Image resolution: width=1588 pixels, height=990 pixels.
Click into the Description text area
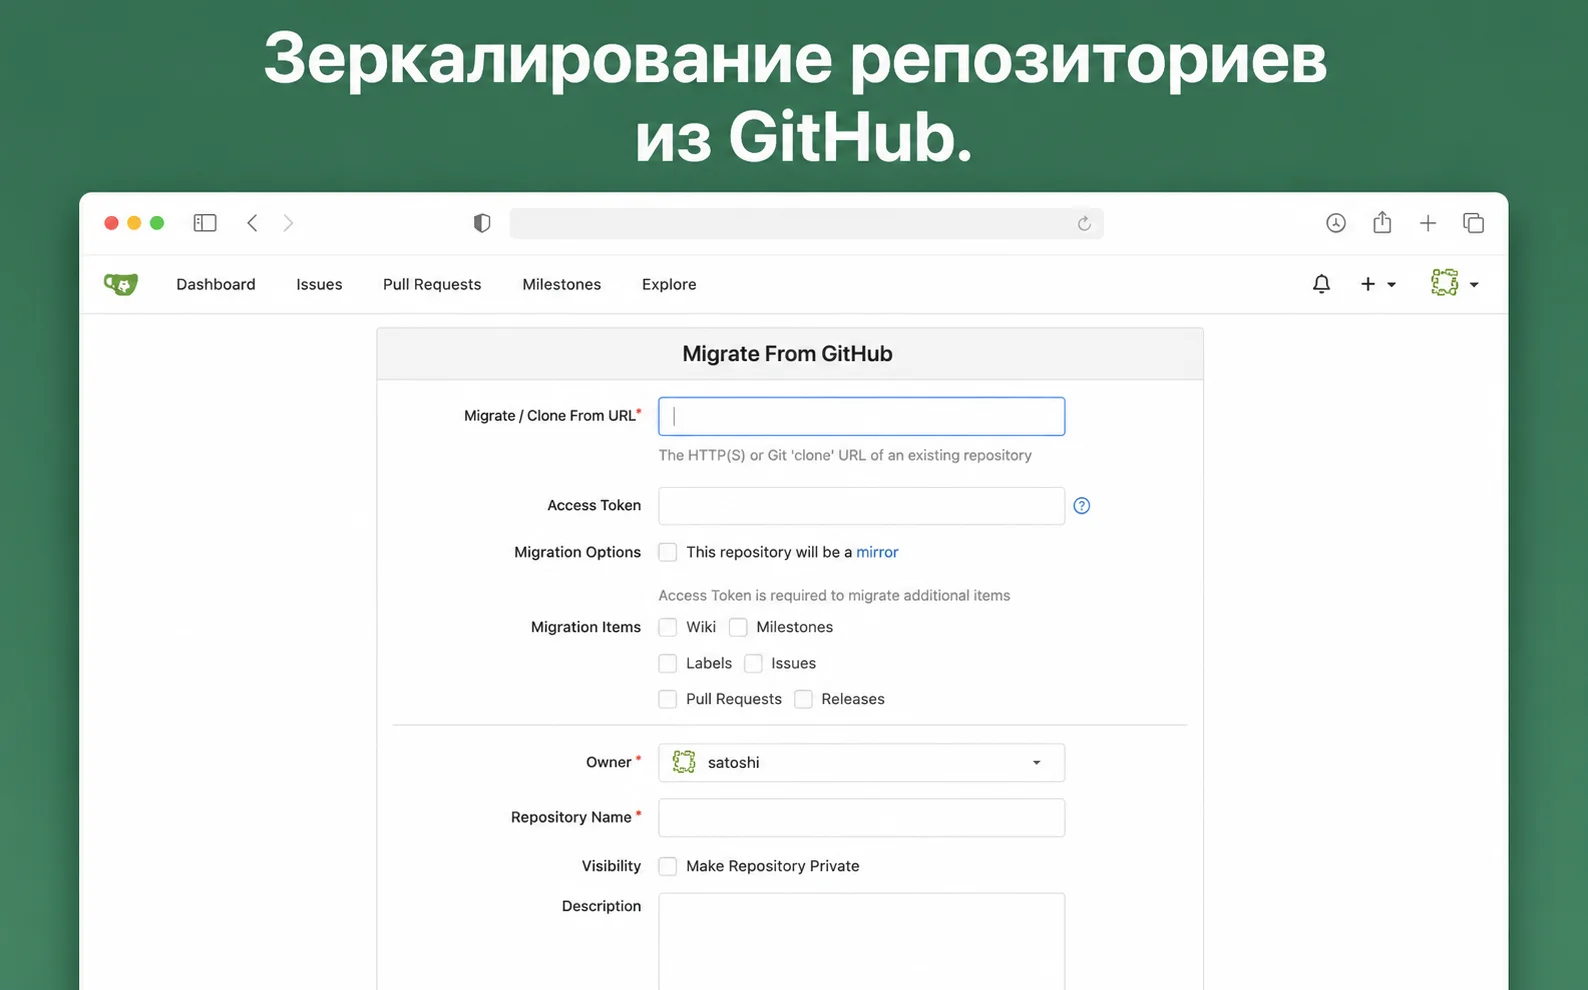[861, 941]
